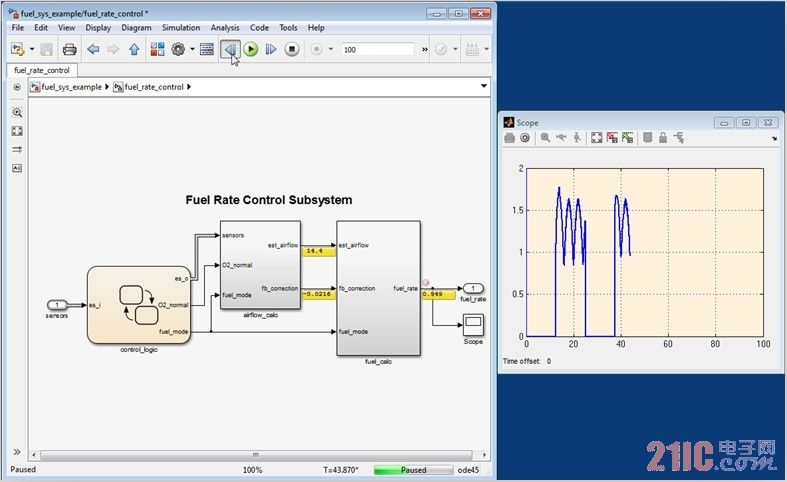Screen dimensions: 787x482
Task: Click fuel_rate_control in the breadcrumb
Action: [154, 87]
